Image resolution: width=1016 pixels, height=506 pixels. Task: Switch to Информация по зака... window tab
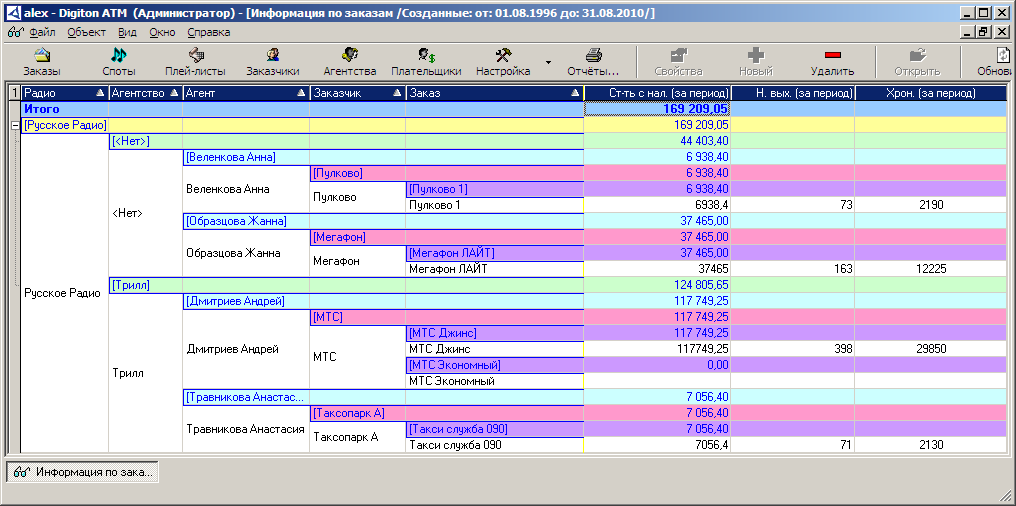(82, 472)
